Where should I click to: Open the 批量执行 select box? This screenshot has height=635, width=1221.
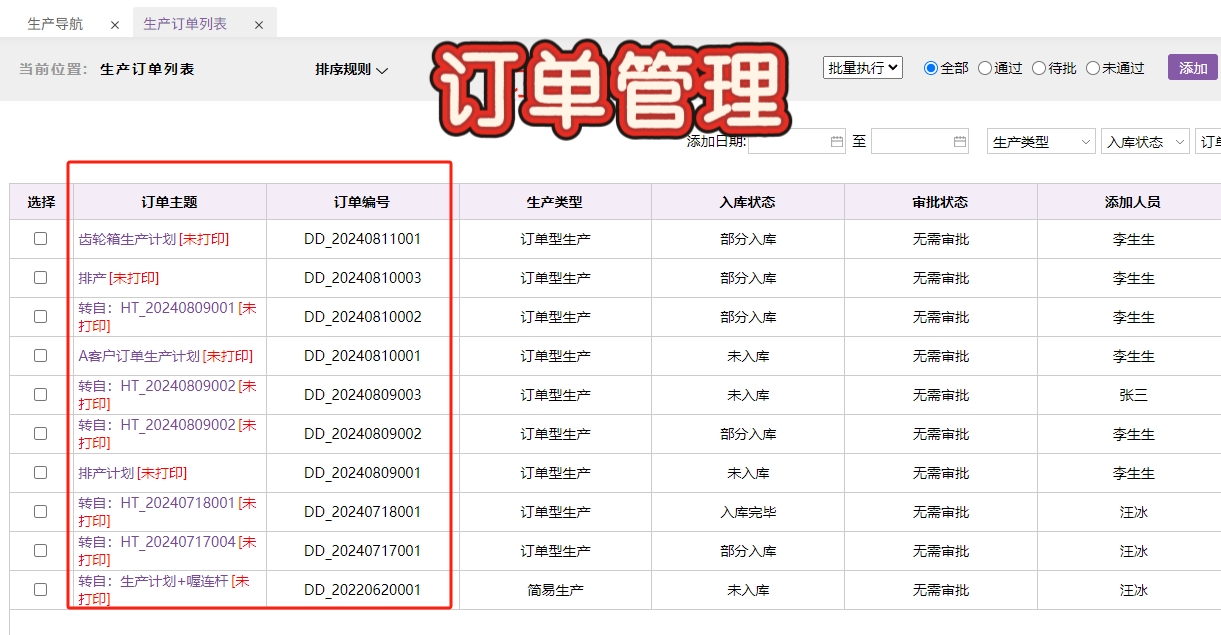(863, 67)
